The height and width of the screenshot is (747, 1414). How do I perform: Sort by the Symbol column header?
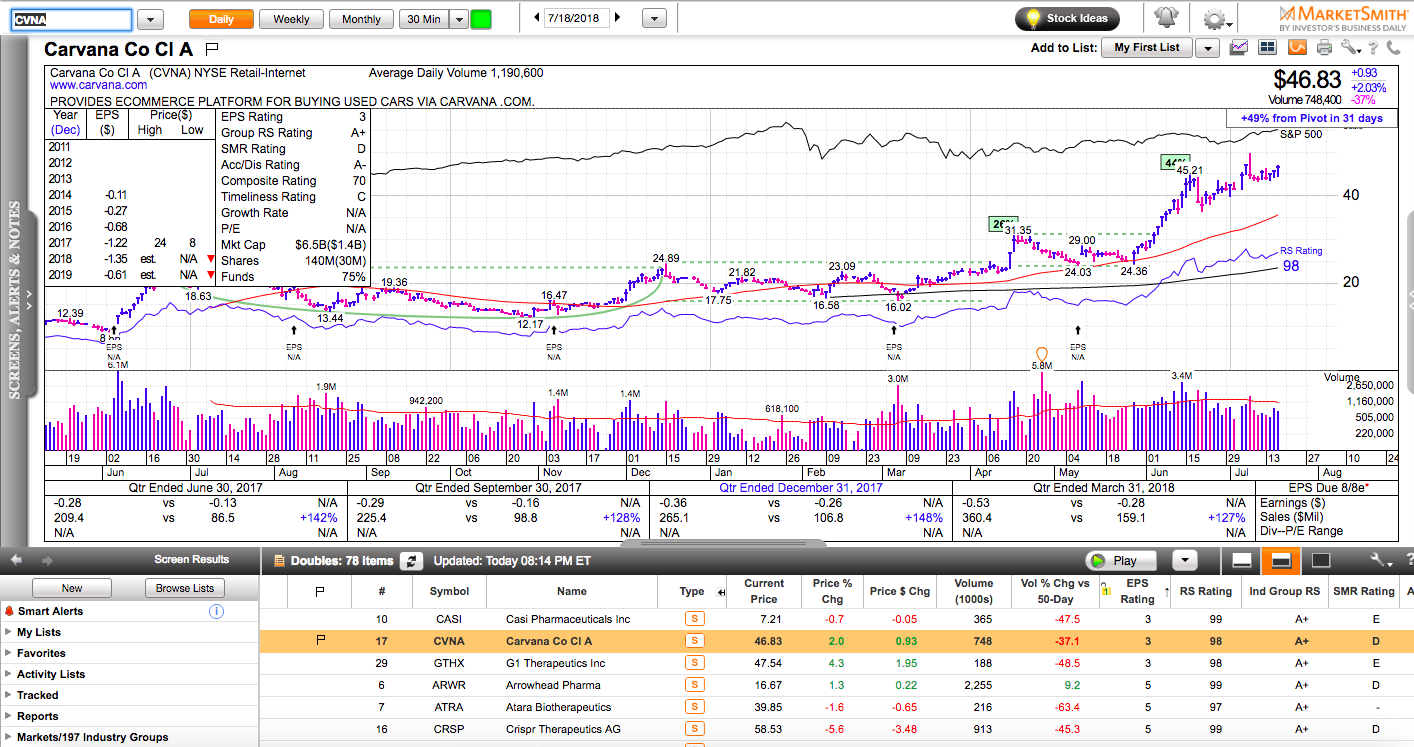point(449,591)
